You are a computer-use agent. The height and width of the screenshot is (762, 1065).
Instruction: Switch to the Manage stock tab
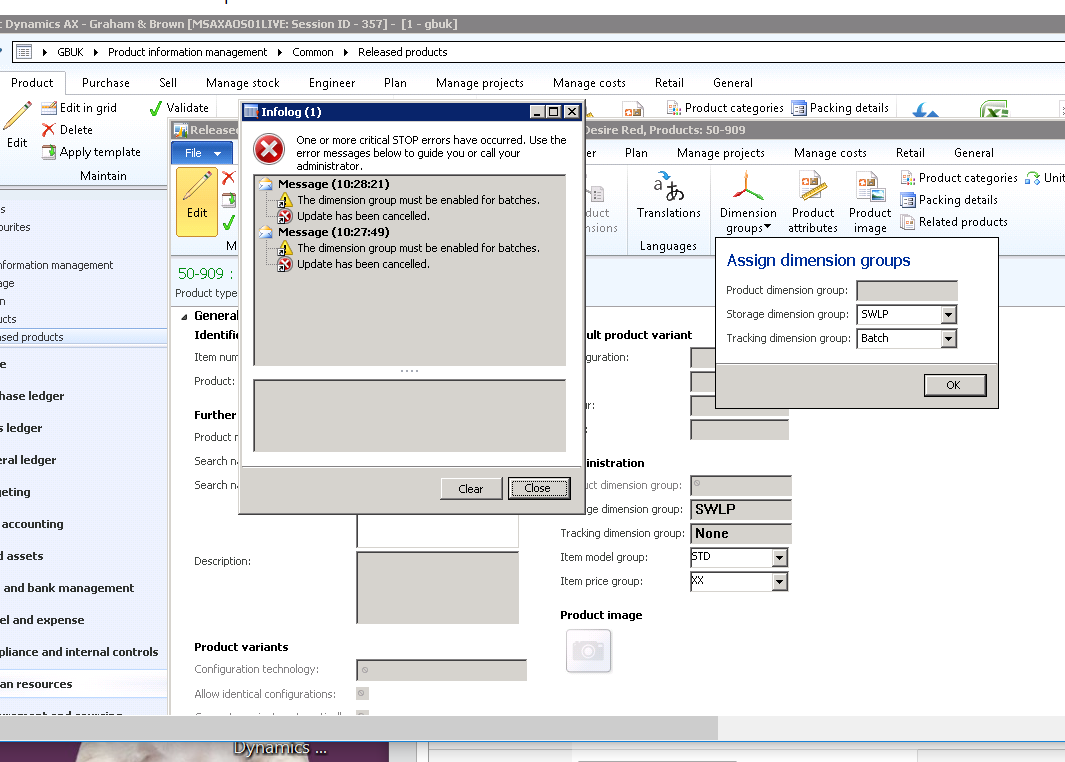coord(242,83)
